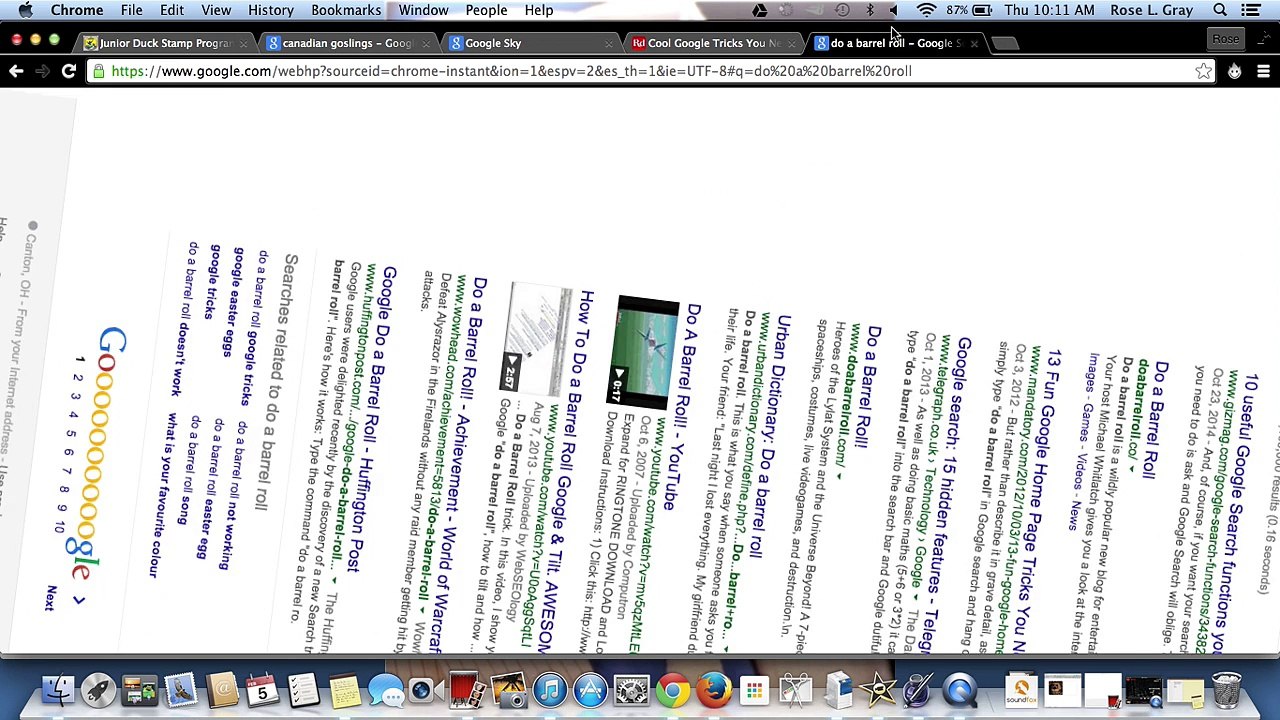The width and height of the screenshot is (1280, 720).
Task: Open the Window menu
Action: (x=423, y=10)
